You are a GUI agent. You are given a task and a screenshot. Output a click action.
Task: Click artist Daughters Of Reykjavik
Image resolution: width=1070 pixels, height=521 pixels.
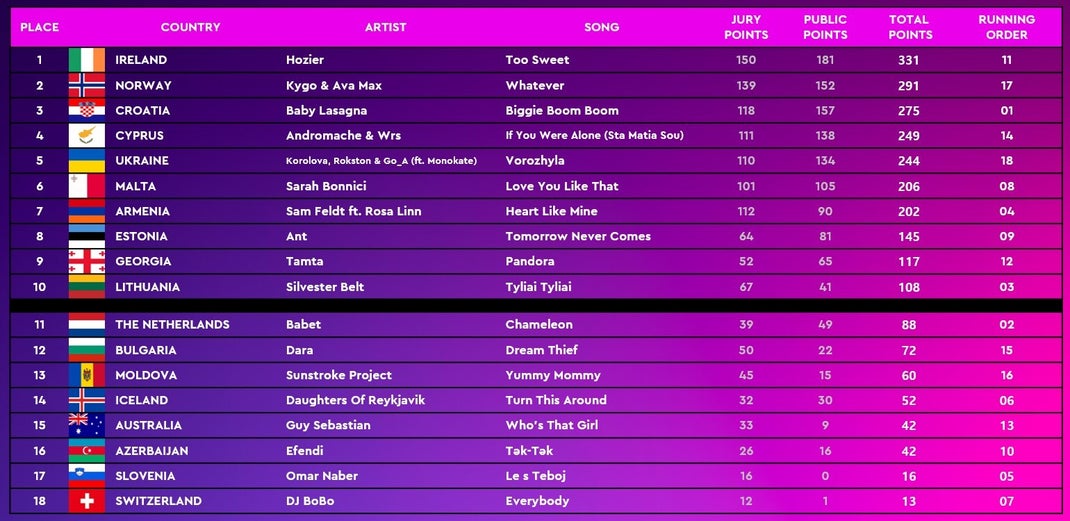(356, 400)
